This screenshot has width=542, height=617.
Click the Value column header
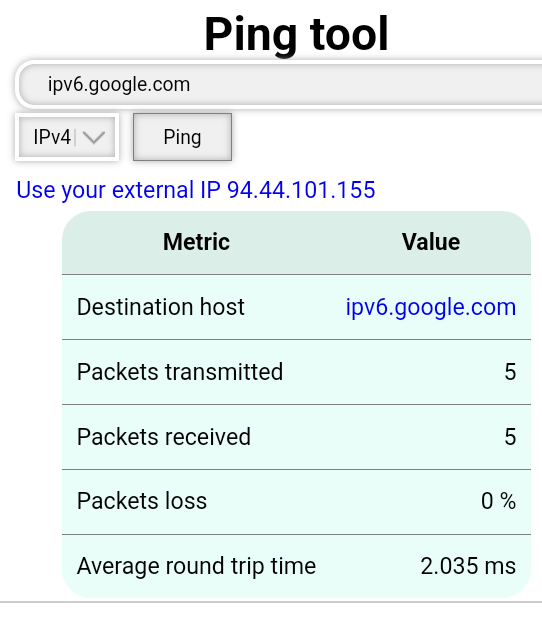(431, 242)
